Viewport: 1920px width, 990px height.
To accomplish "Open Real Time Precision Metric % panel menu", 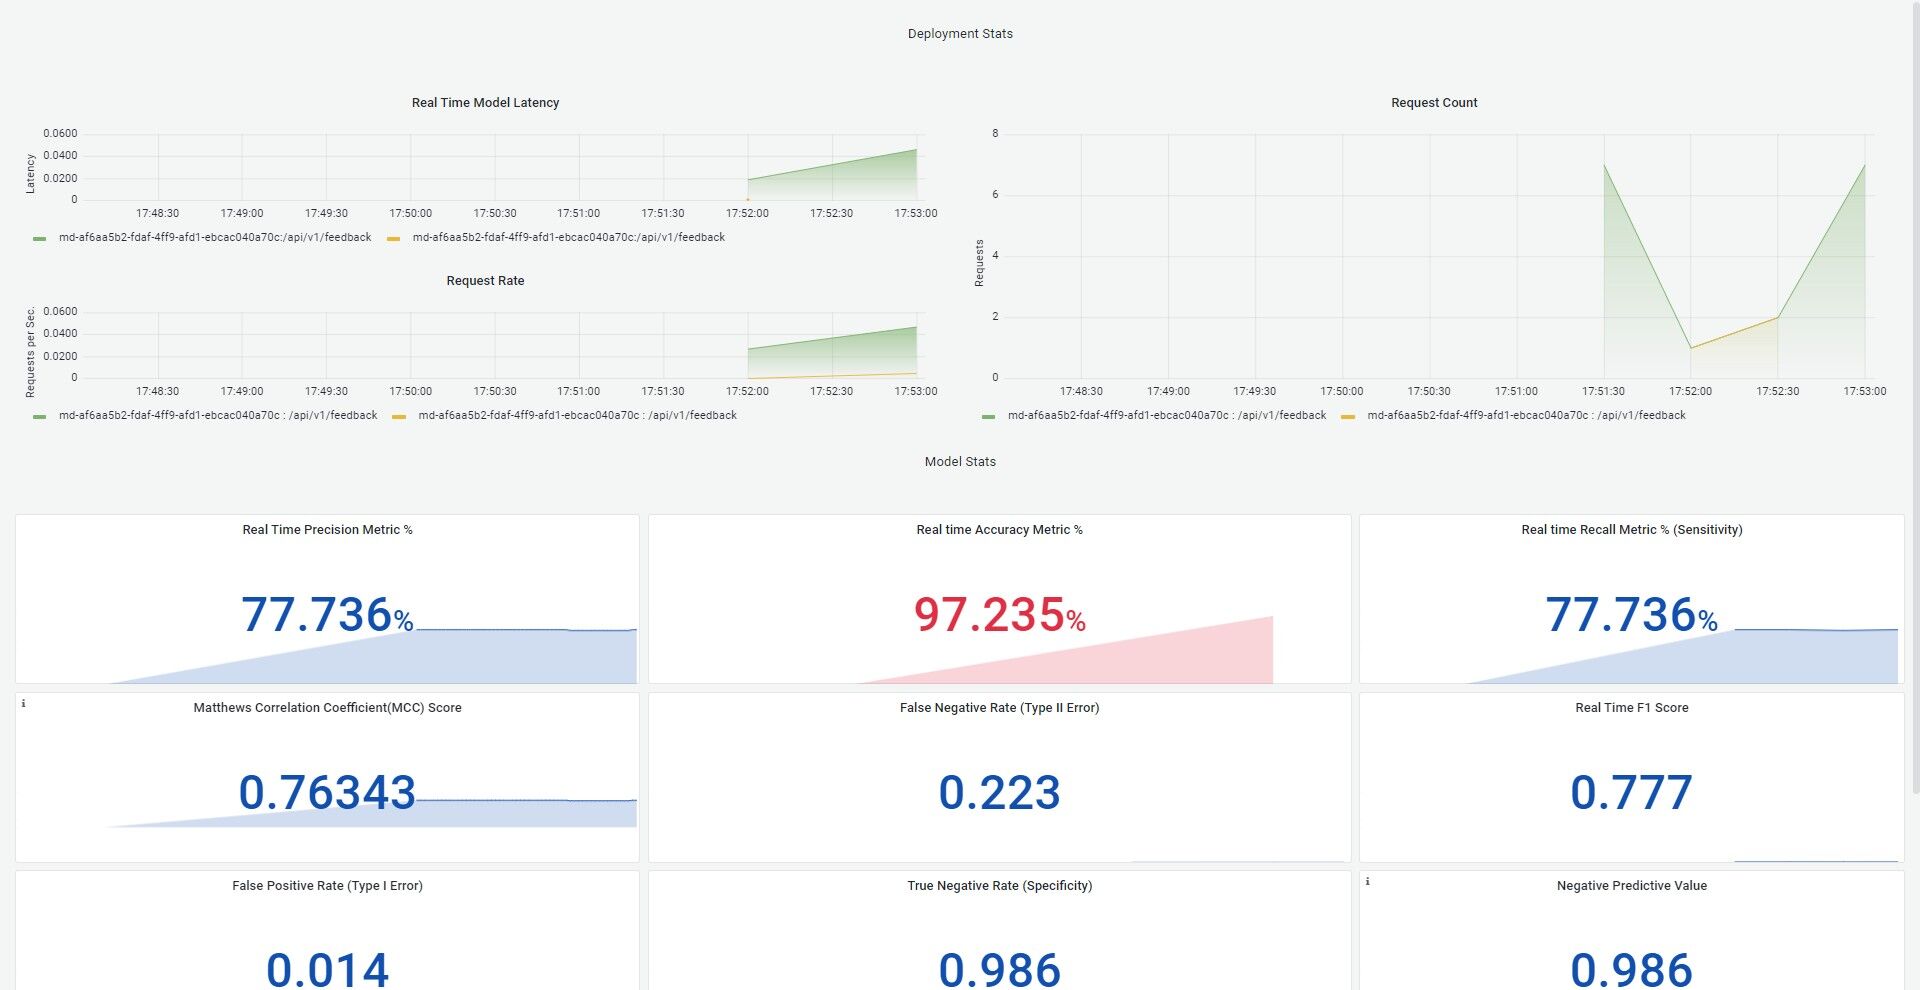I will pos(327,530).
